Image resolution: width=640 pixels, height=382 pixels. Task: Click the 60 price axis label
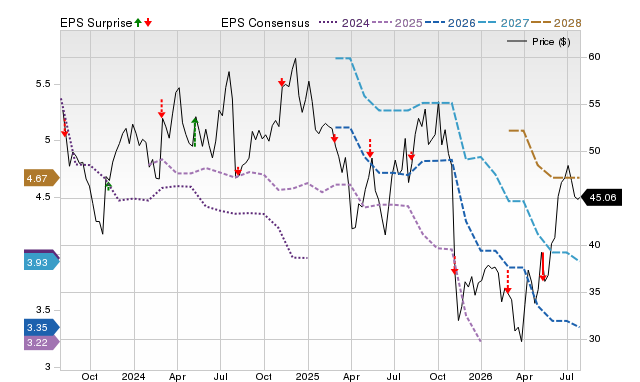[594, 57]
